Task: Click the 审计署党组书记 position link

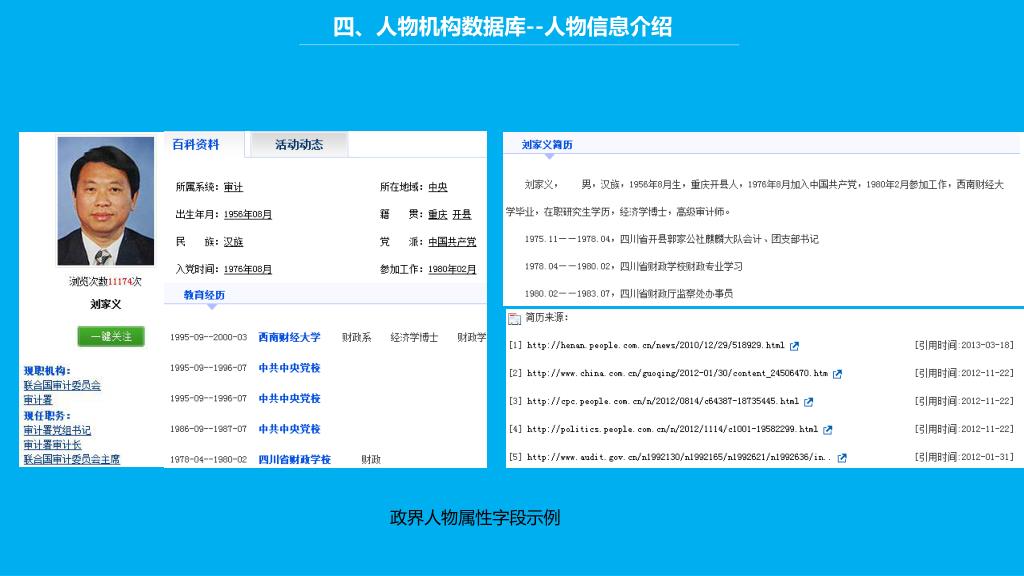Action: pos(57,431)
